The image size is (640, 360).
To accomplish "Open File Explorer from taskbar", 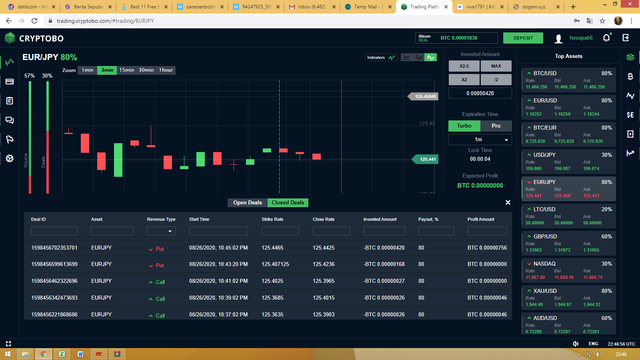I will click(25, 354).
